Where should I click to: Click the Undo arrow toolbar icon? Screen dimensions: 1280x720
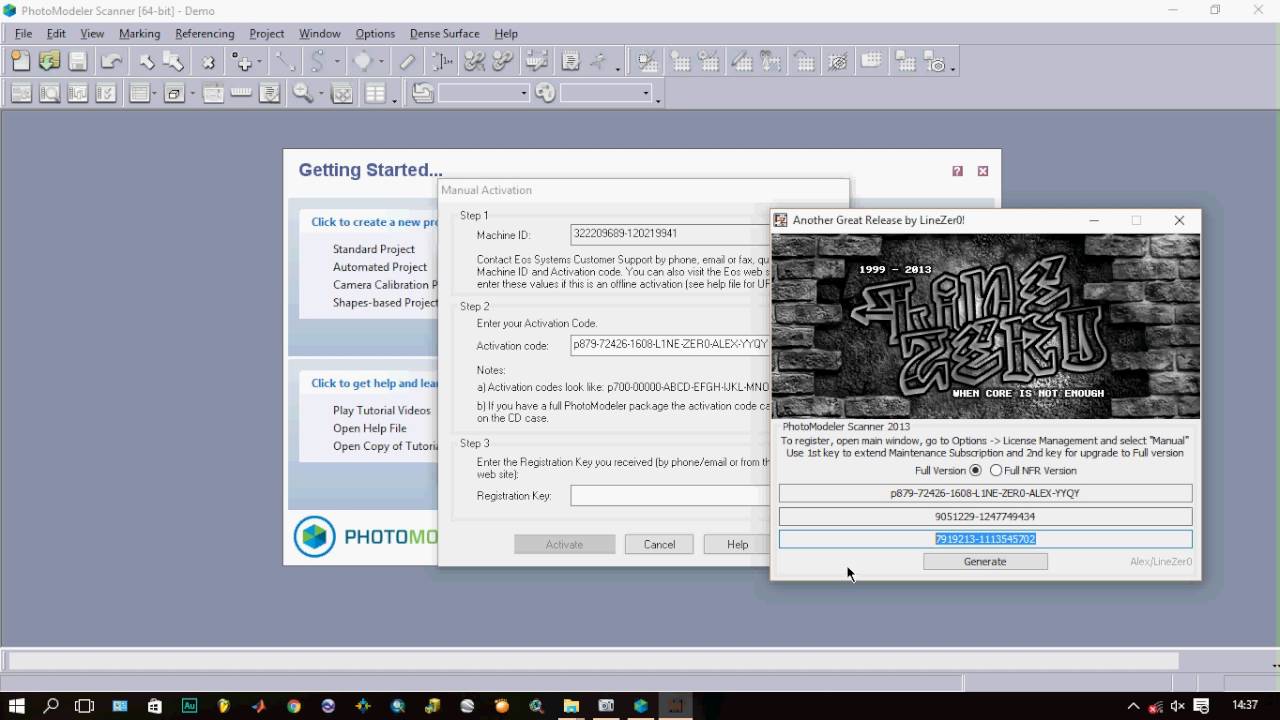click(111, 62)
